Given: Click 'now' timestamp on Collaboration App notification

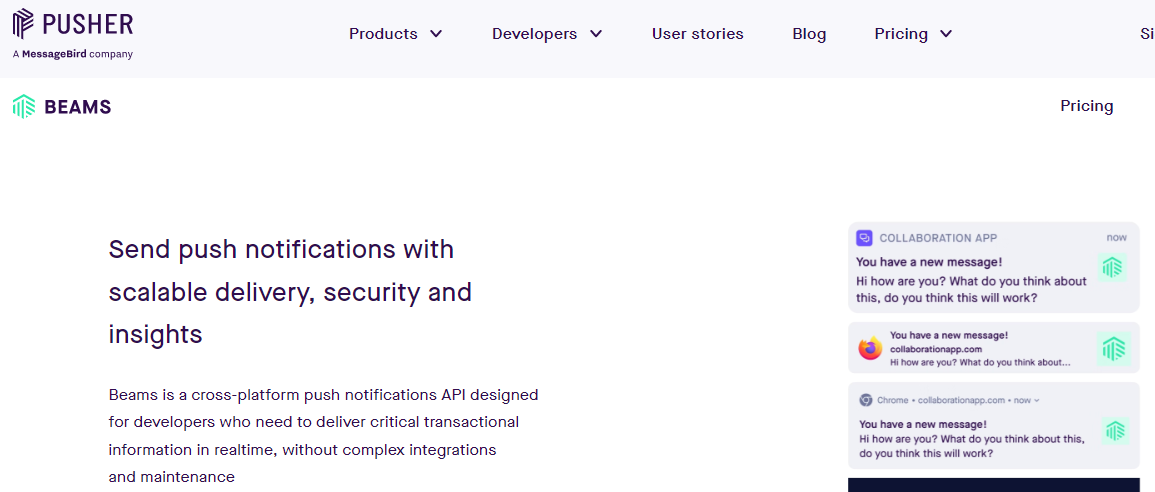Looking at the screenshot, I should click(1117, 238).
